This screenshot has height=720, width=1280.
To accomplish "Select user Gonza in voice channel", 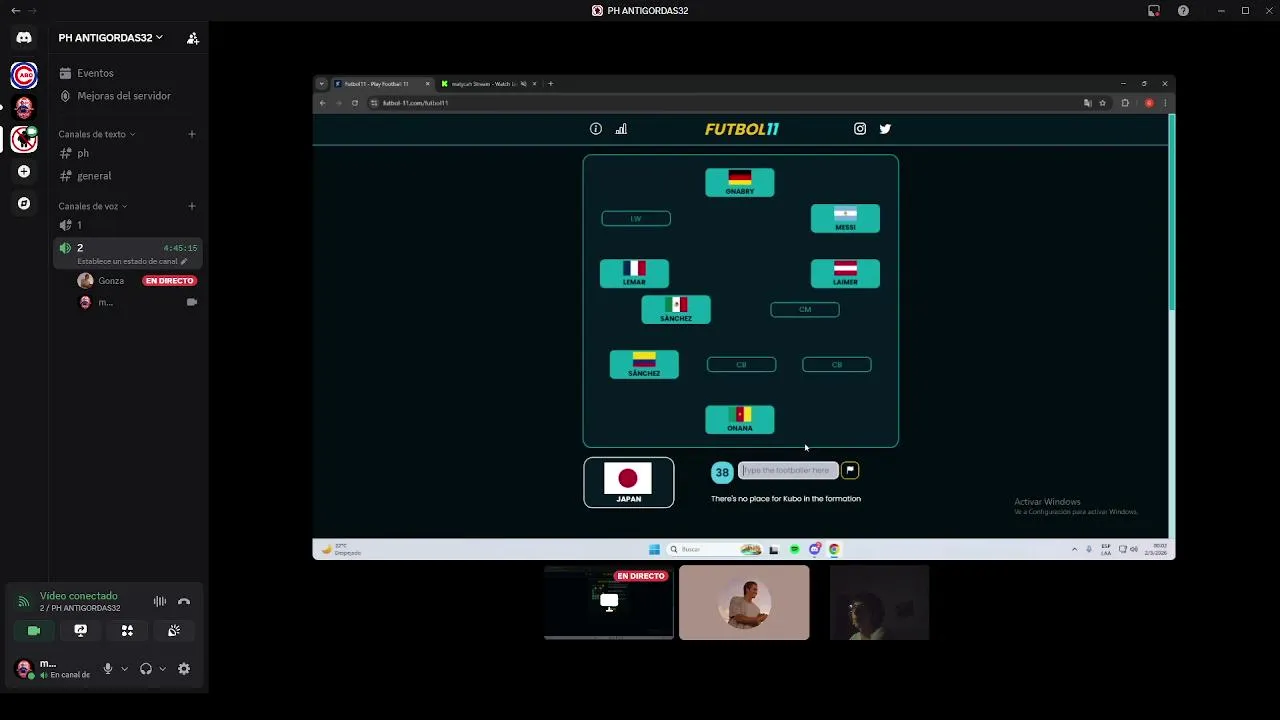I will (111, 281).
